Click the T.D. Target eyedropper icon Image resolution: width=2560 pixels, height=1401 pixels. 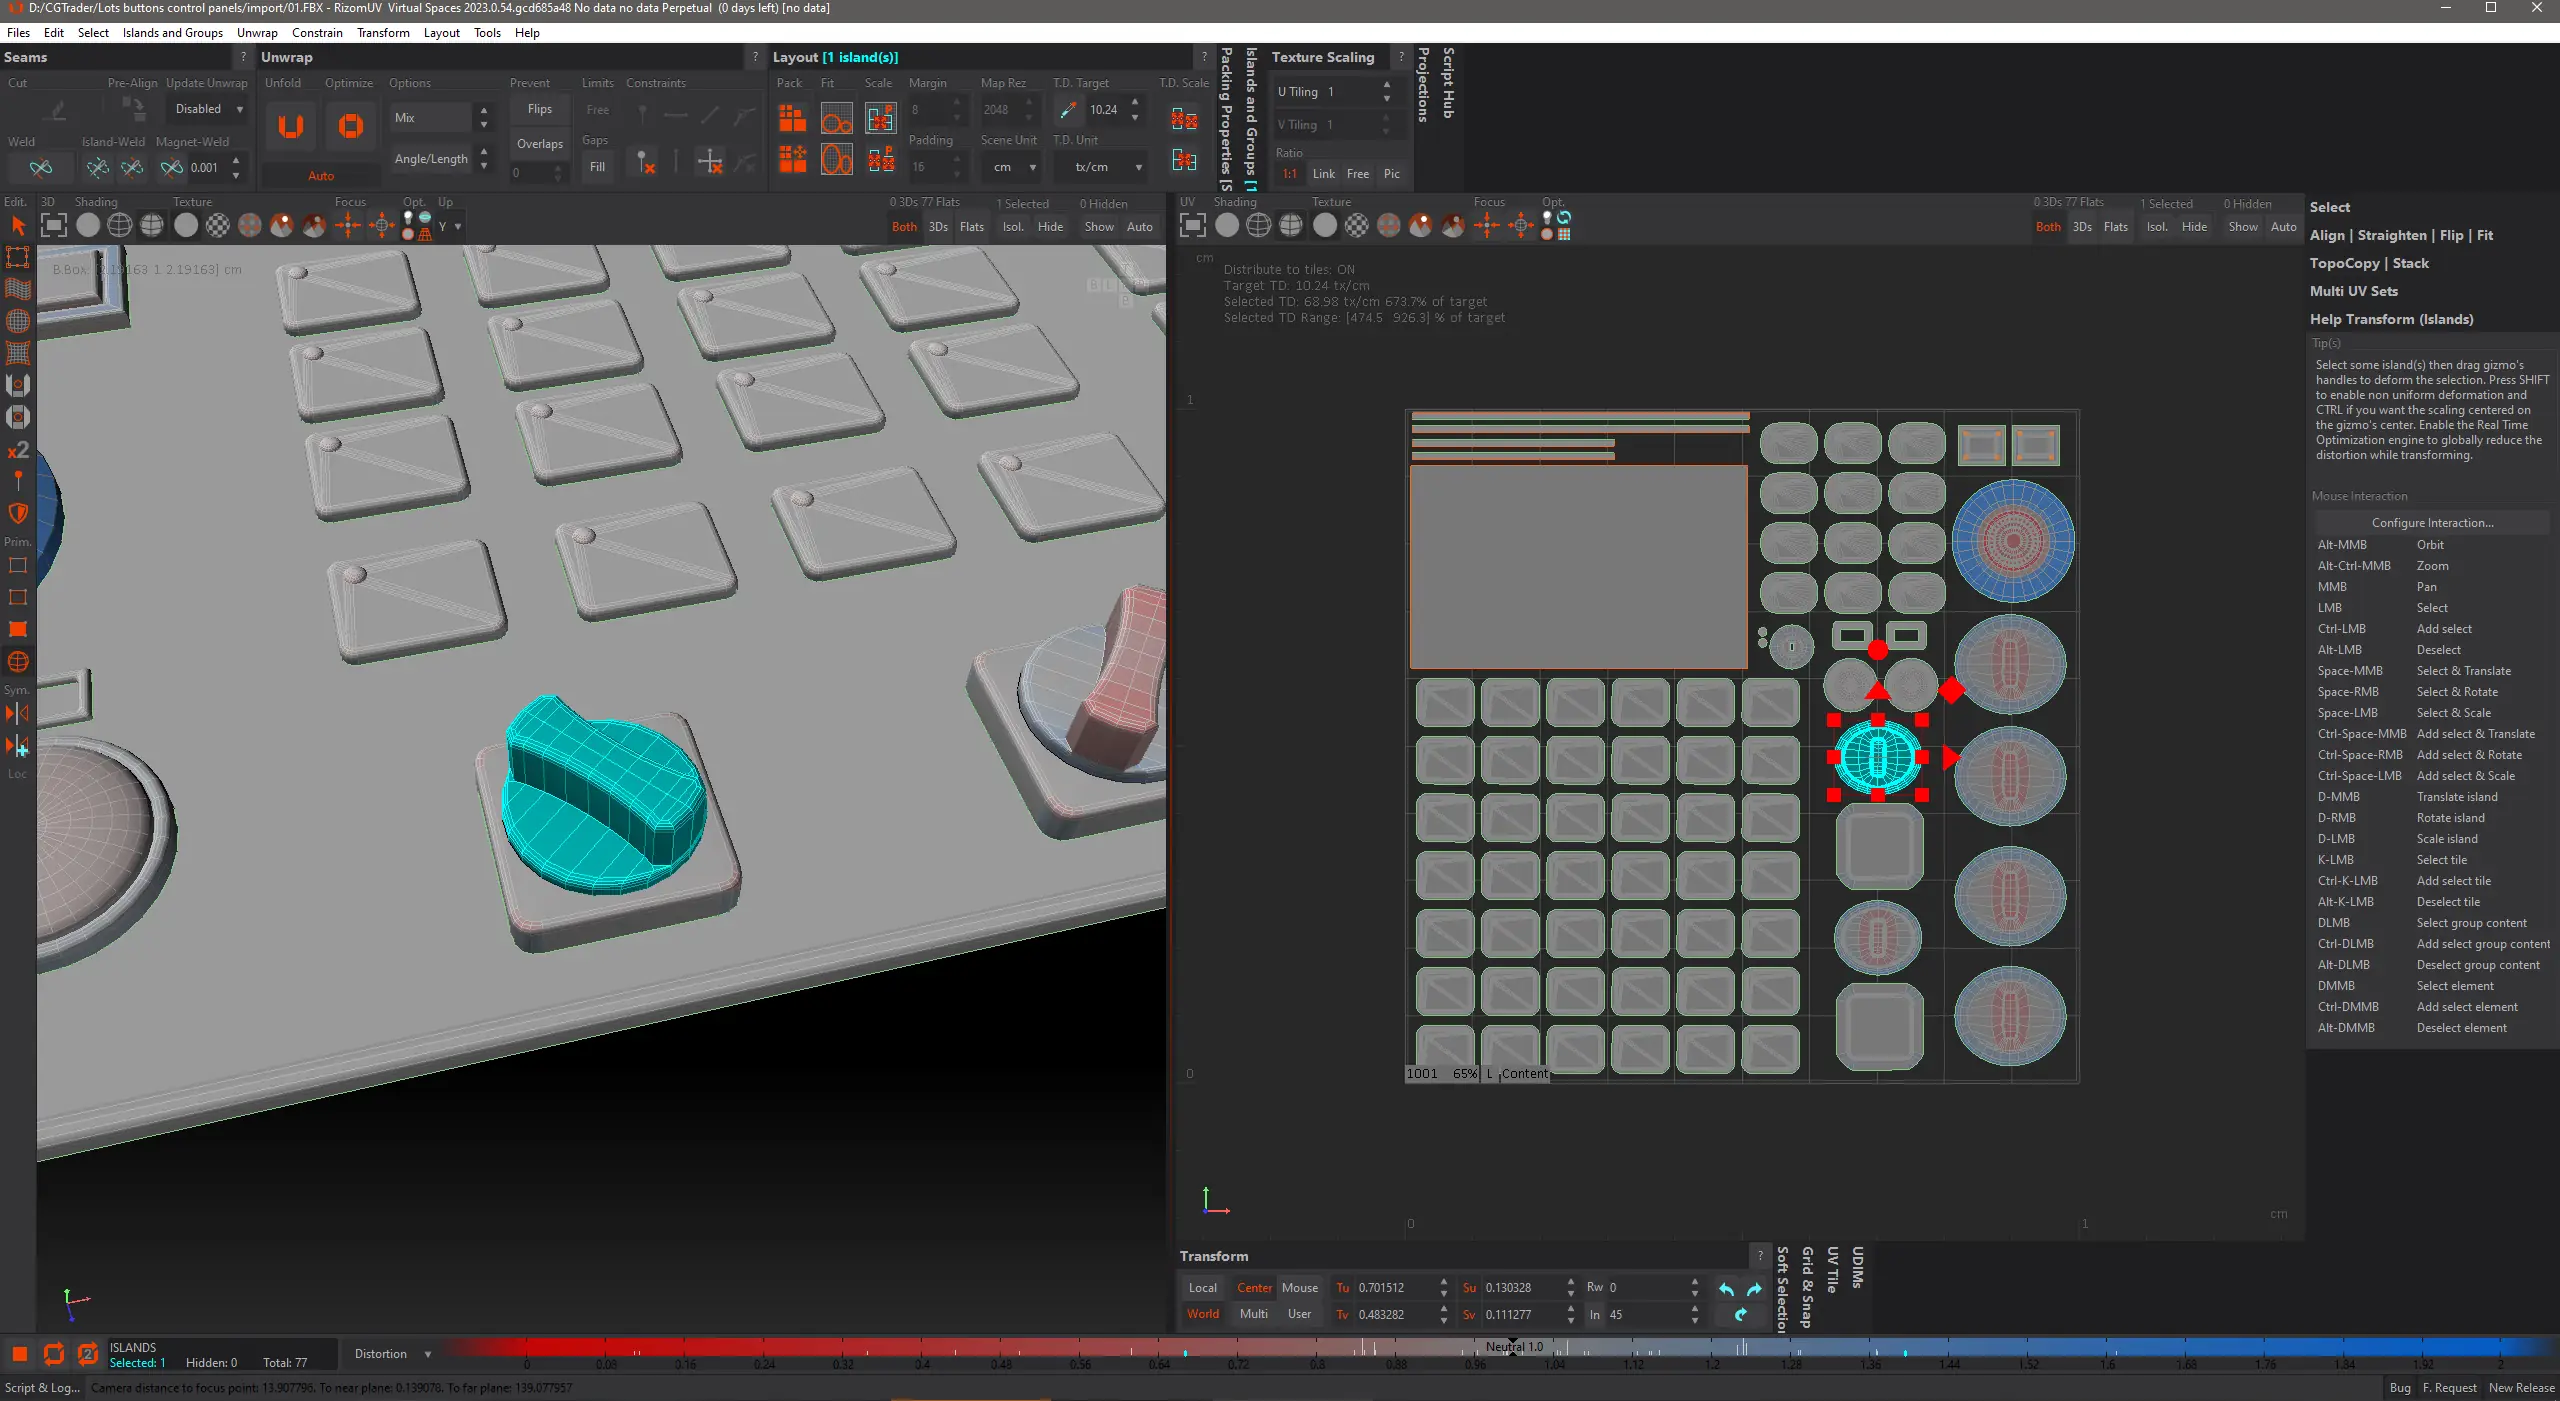pos(1068,110)
